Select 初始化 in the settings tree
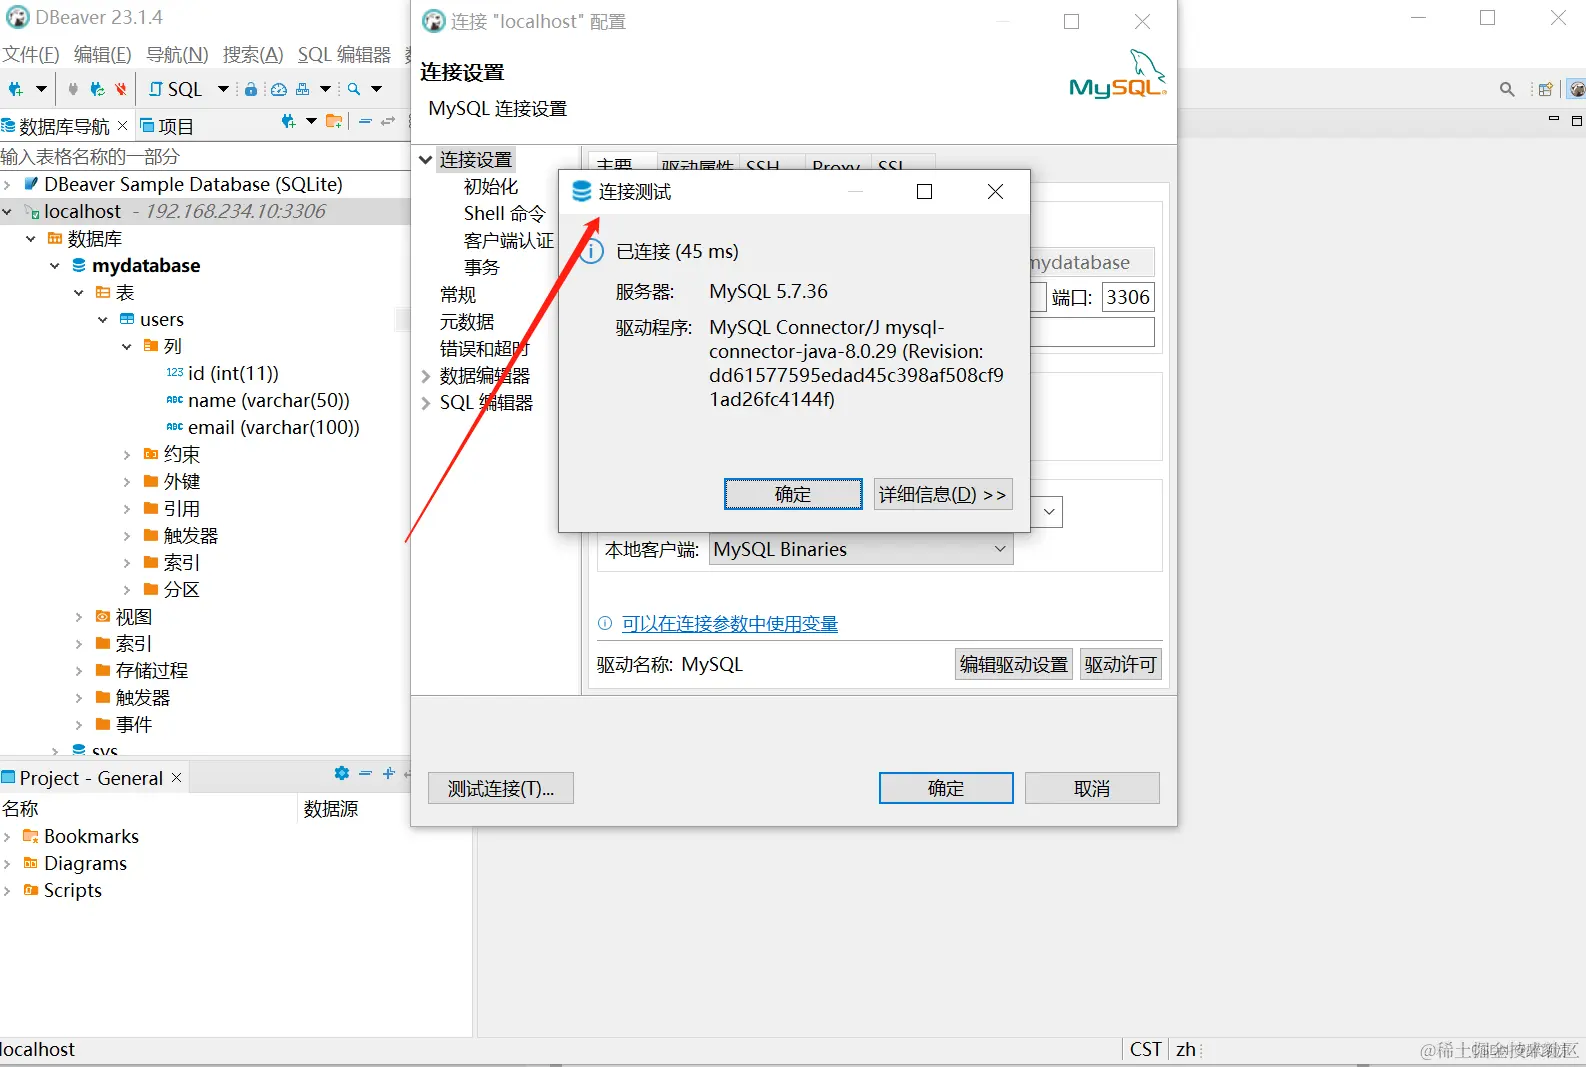The width and height of the screenshot is (1586, 1067). (x=491, y=186)
